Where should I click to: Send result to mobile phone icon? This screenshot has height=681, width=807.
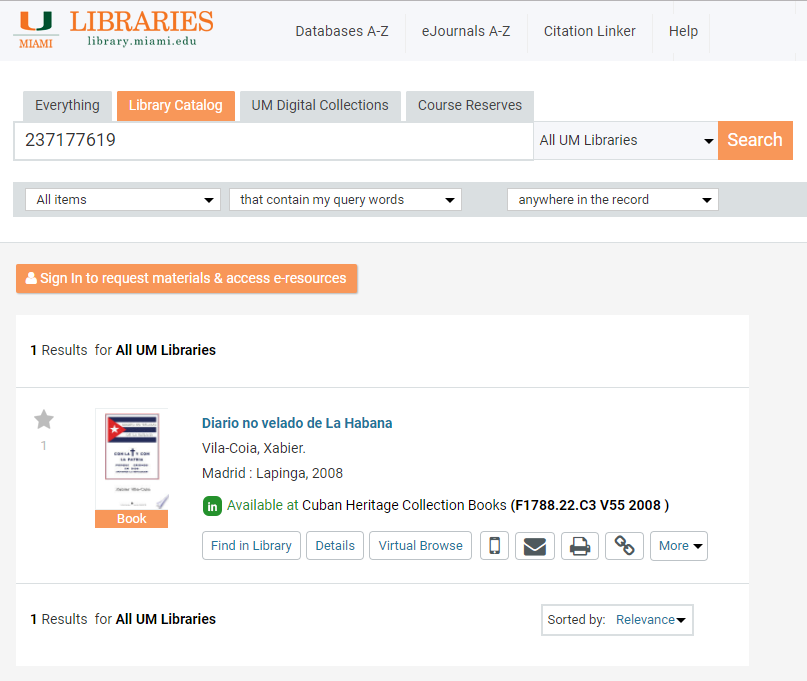click(494, 546)
